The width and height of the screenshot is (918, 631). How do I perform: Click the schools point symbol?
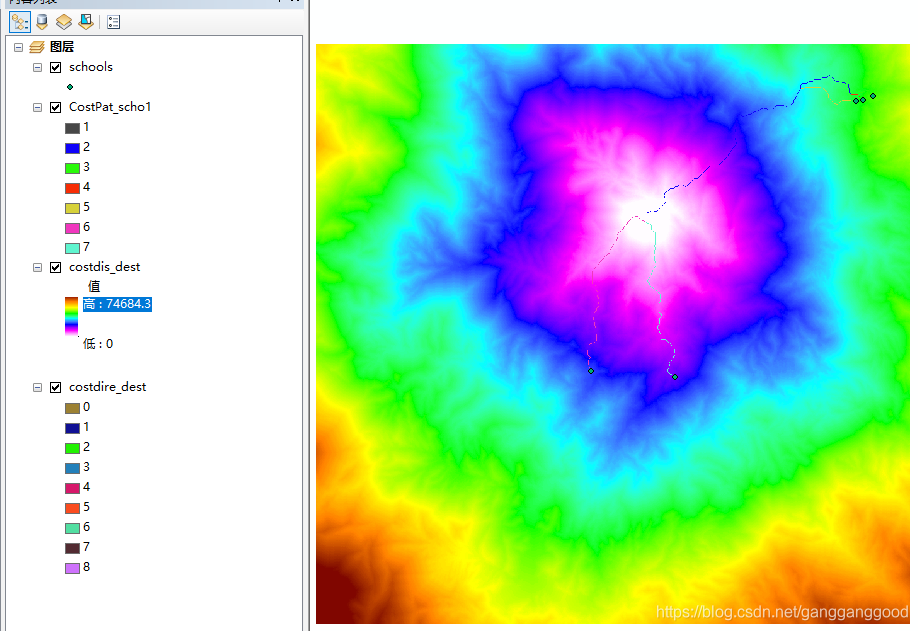tap(70, 87)
